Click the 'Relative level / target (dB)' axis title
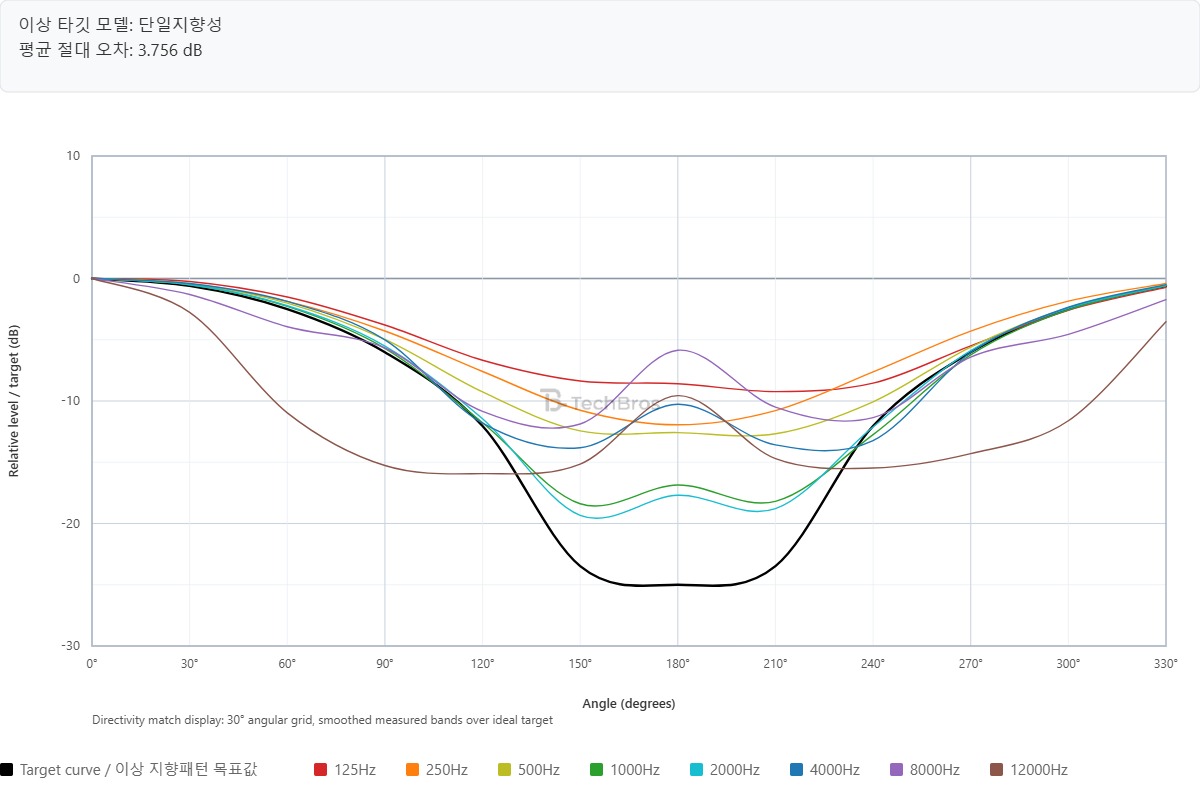1200x800 pixels. click(14, 401)
